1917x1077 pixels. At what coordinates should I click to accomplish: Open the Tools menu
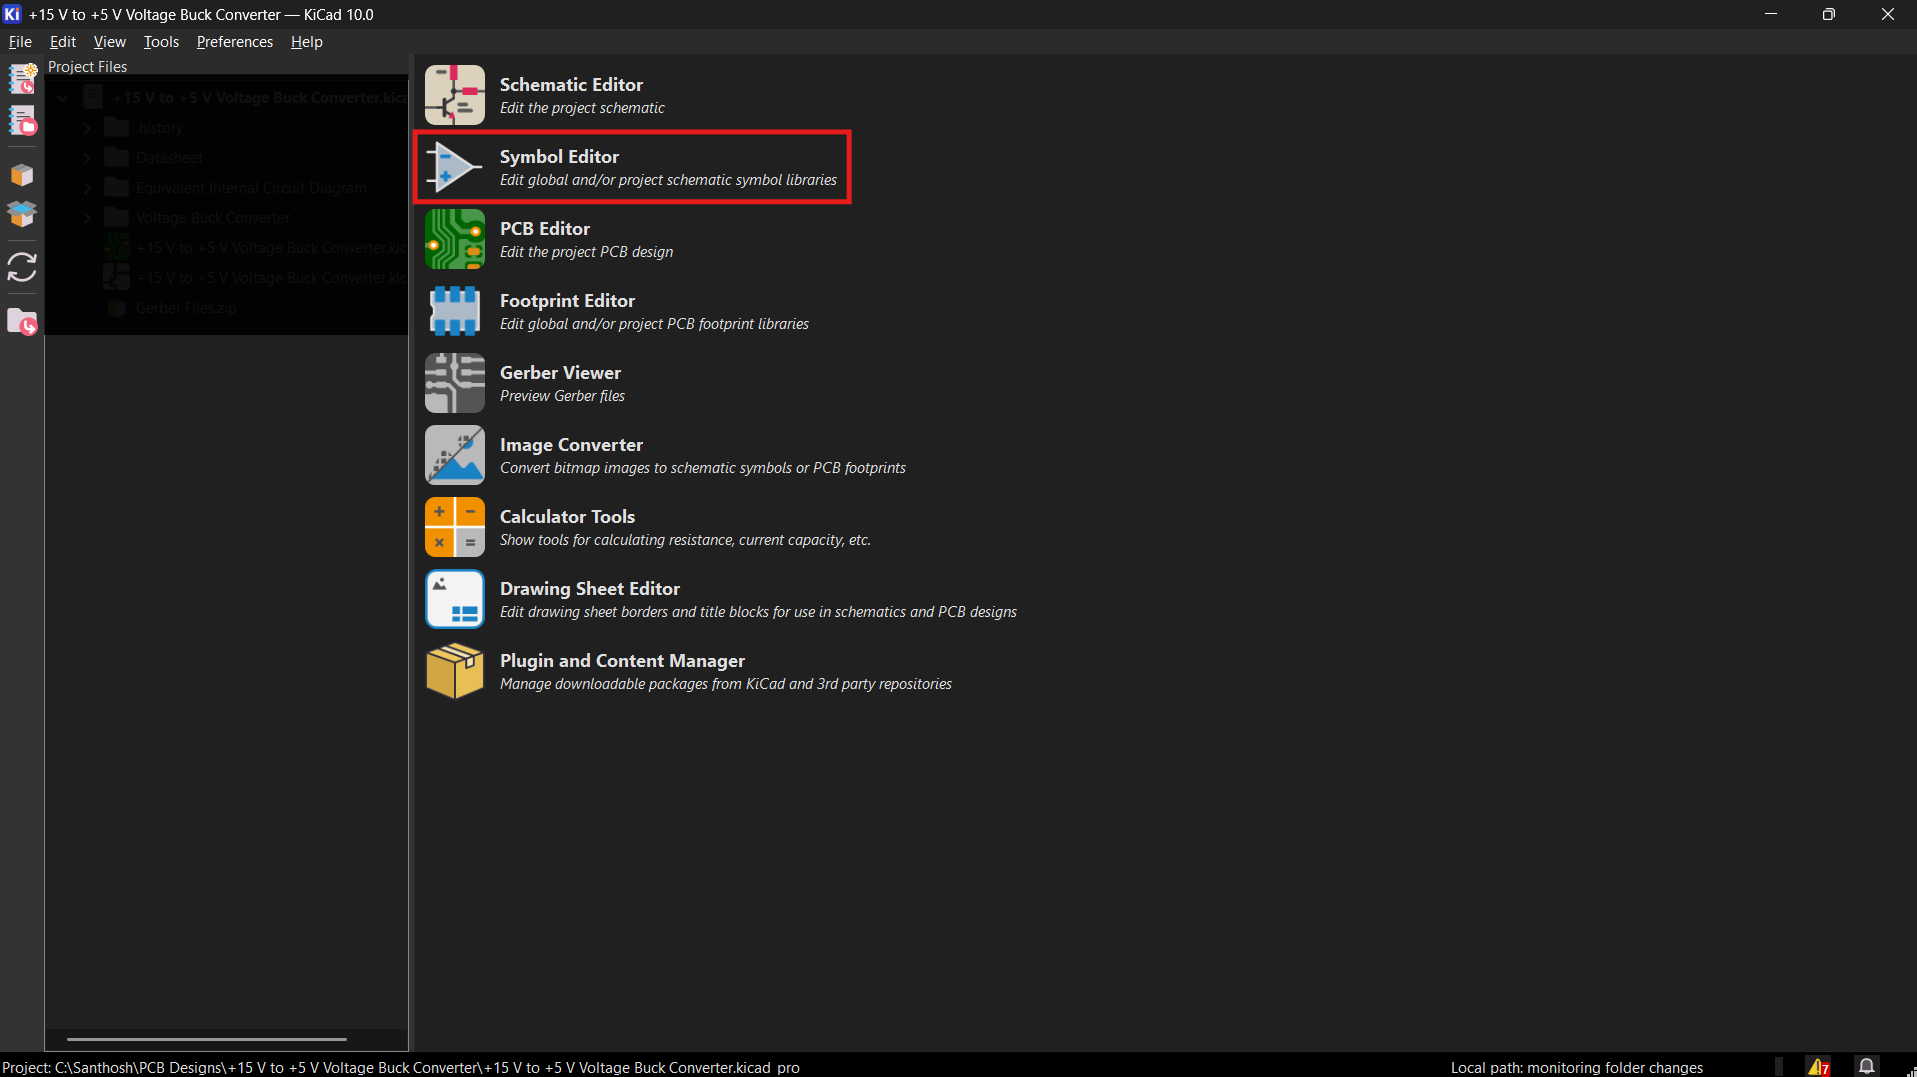(x=161, y=42)
